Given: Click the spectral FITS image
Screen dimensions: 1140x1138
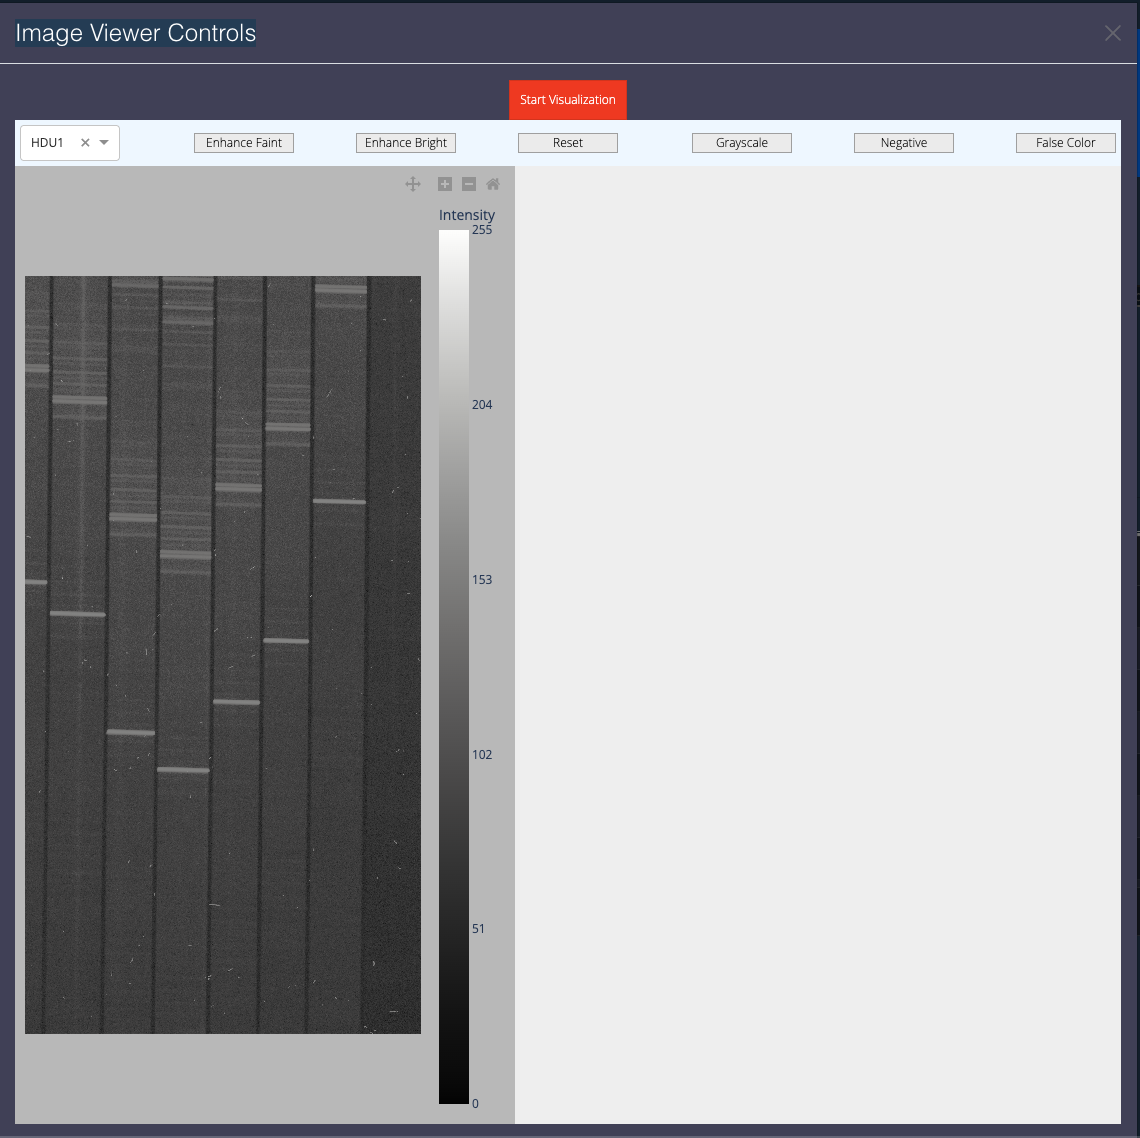Looking at the screenshot, I should (222, 654).
